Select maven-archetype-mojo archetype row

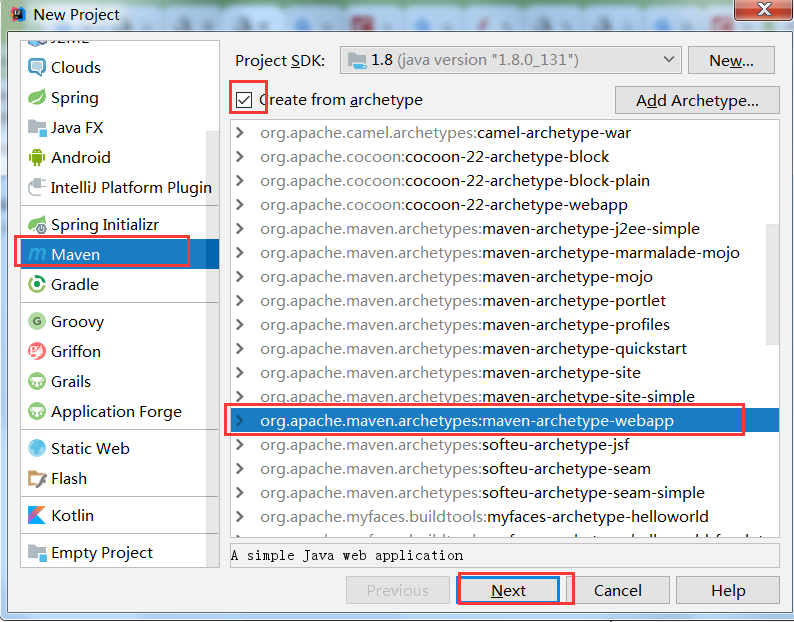pos(504,277)
